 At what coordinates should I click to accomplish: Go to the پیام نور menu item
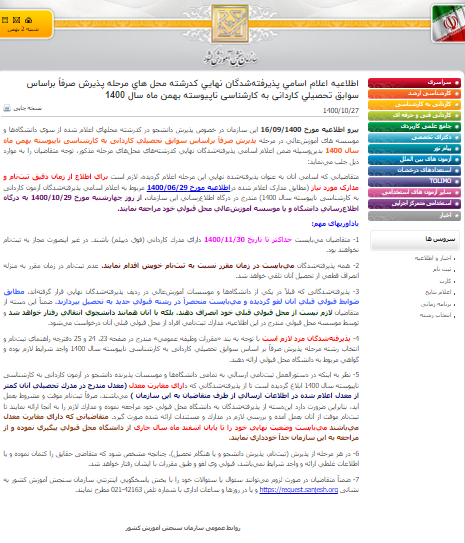(414, 149)
